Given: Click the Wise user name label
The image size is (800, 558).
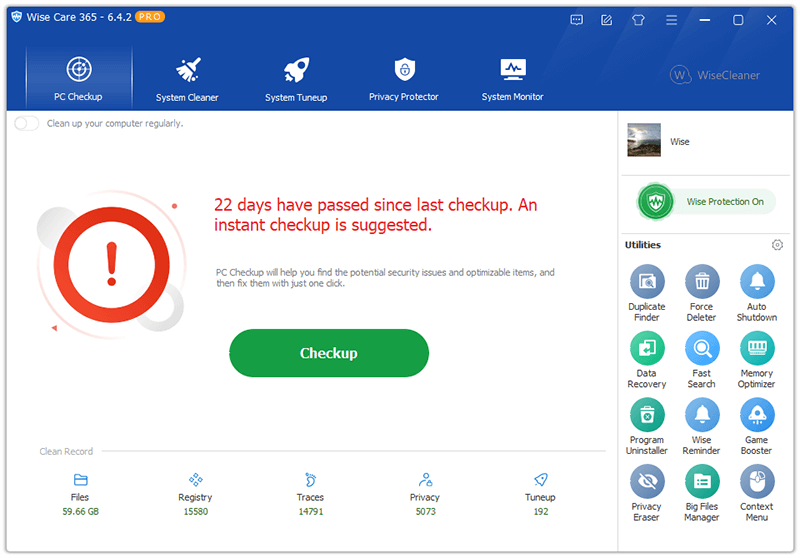Looking at the screenshot, I should [680, 142].
